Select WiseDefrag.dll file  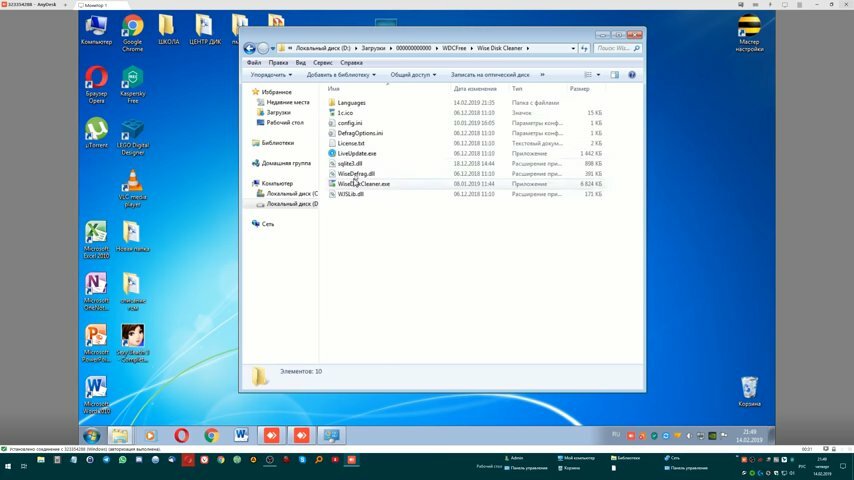coord(356,174)
